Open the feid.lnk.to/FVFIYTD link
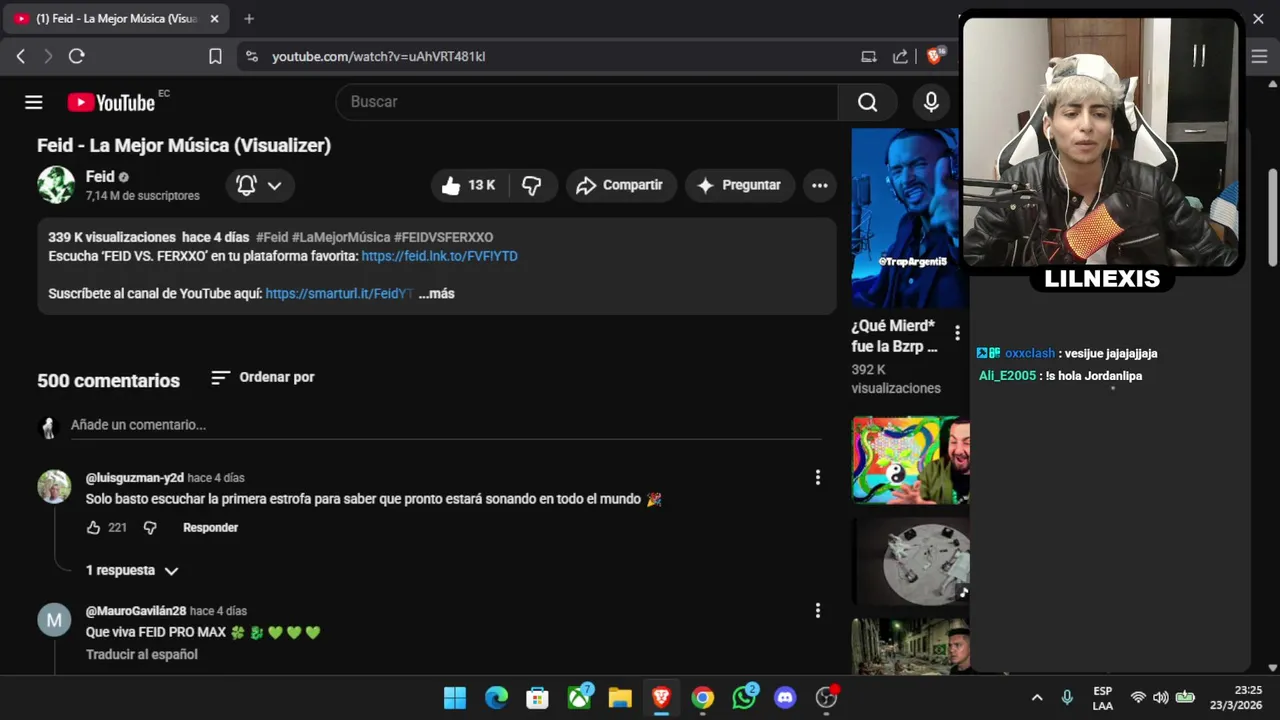The height and width of the screenshot is (720, 1280). click(439, 256)
